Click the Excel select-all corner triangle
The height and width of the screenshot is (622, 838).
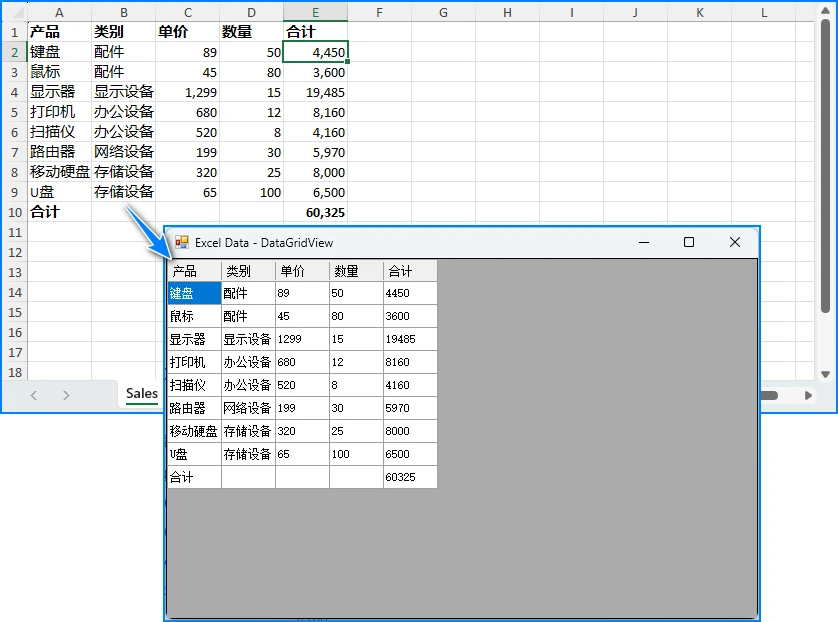tap(18, 13)
